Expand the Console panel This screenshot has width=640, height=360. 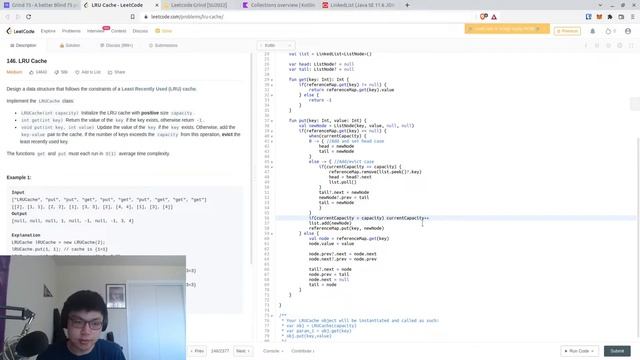coord(273,351)
